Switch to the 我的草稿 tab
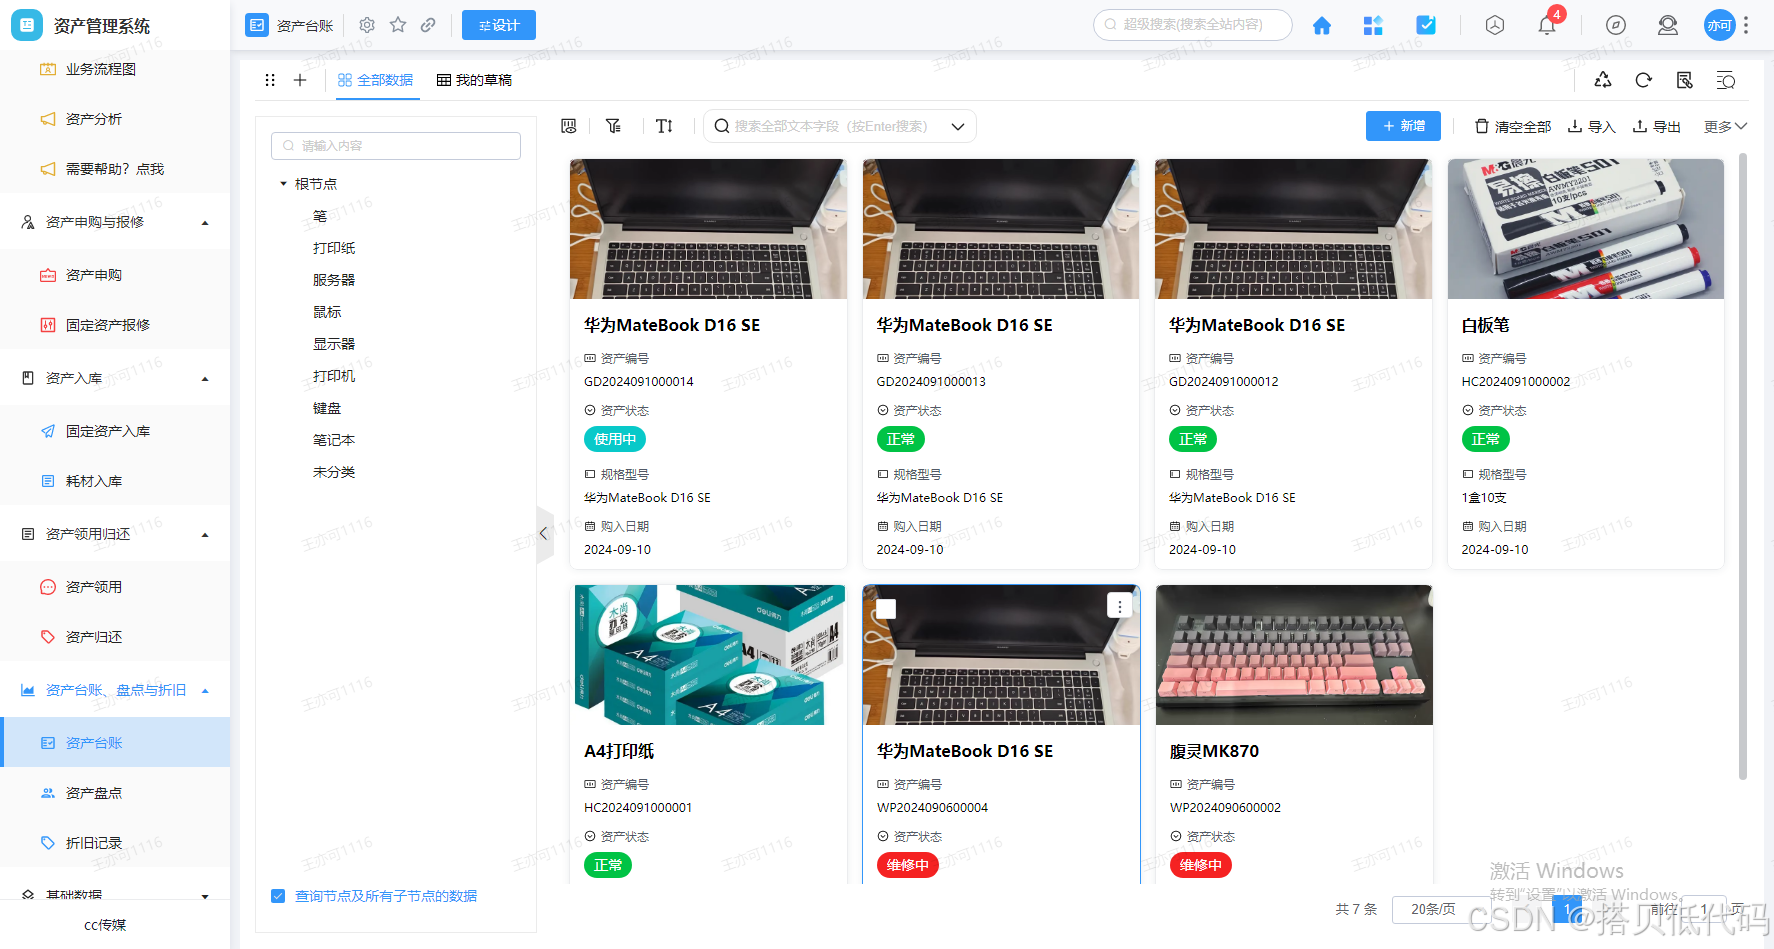This screenshot has width=1774, height=949. [474, 80]
